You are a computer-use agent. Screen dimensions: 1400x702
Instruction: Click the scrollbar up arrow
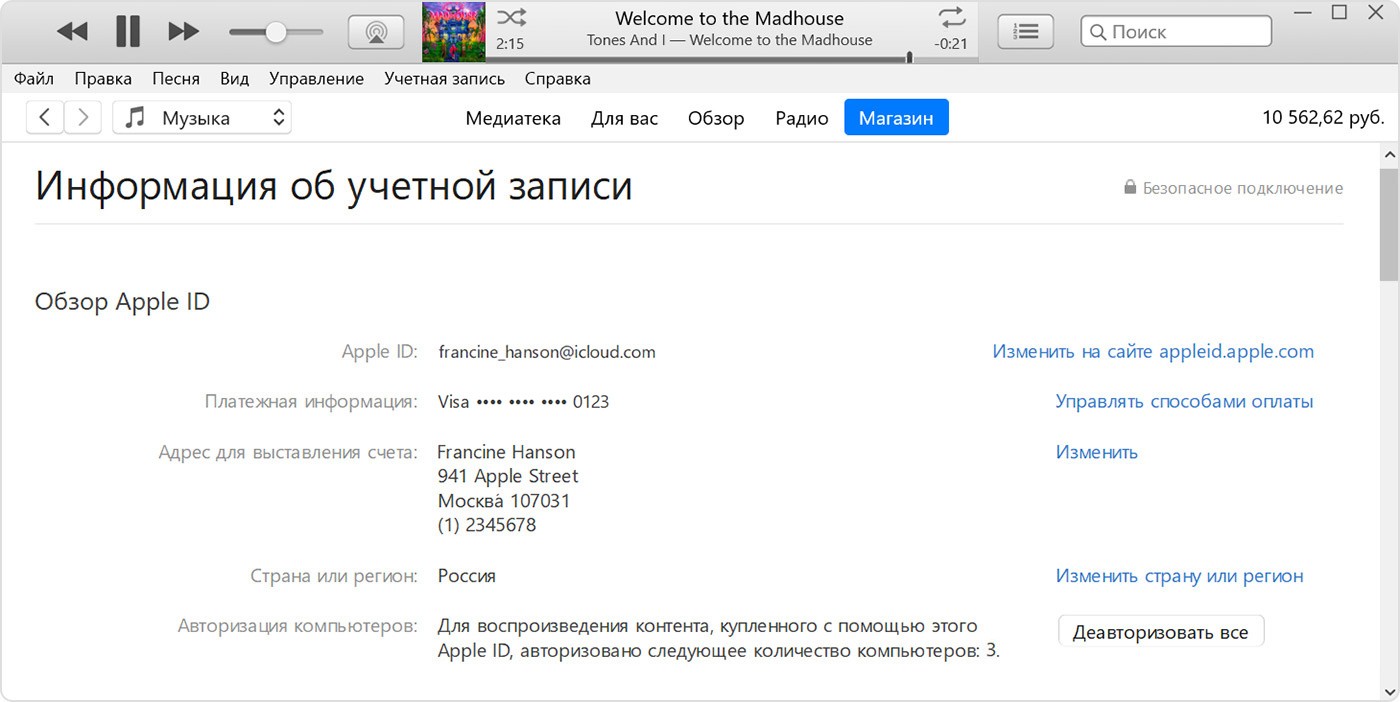(1389, 155)
